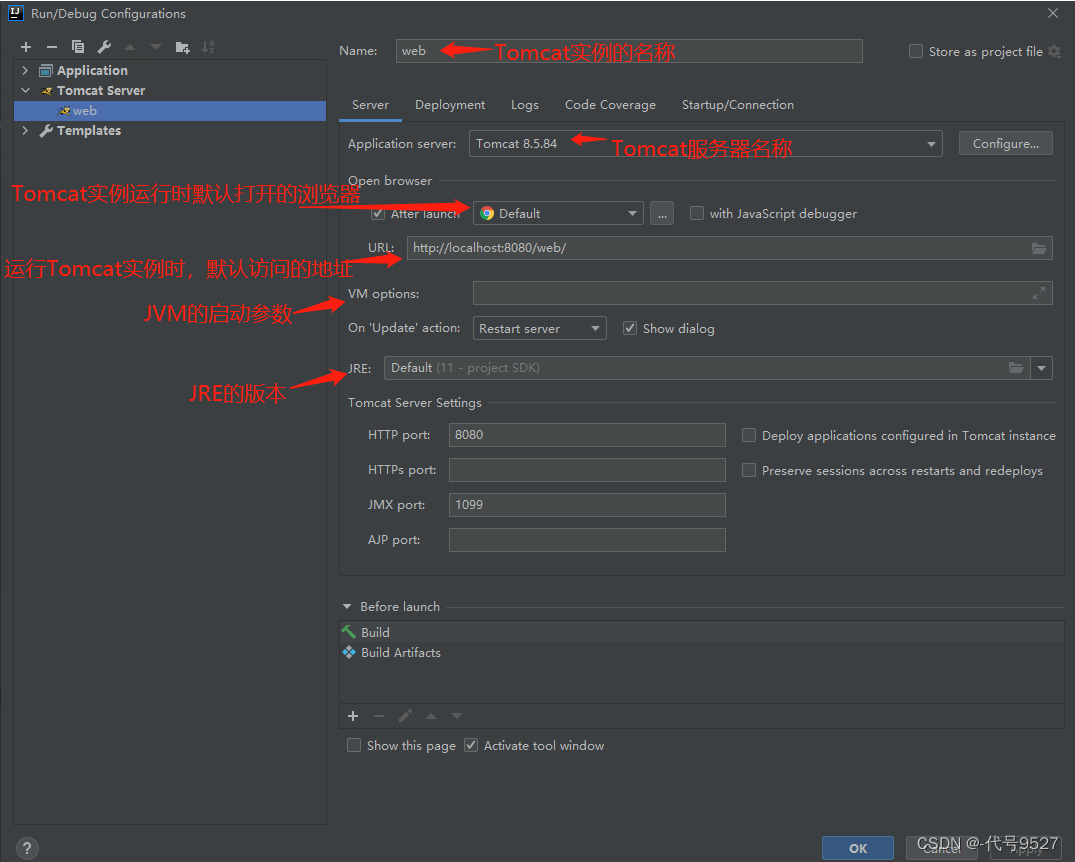This screenshot has width=1075, height=862.
Task: Switch to the Server tab
Action: pos(370,105)
